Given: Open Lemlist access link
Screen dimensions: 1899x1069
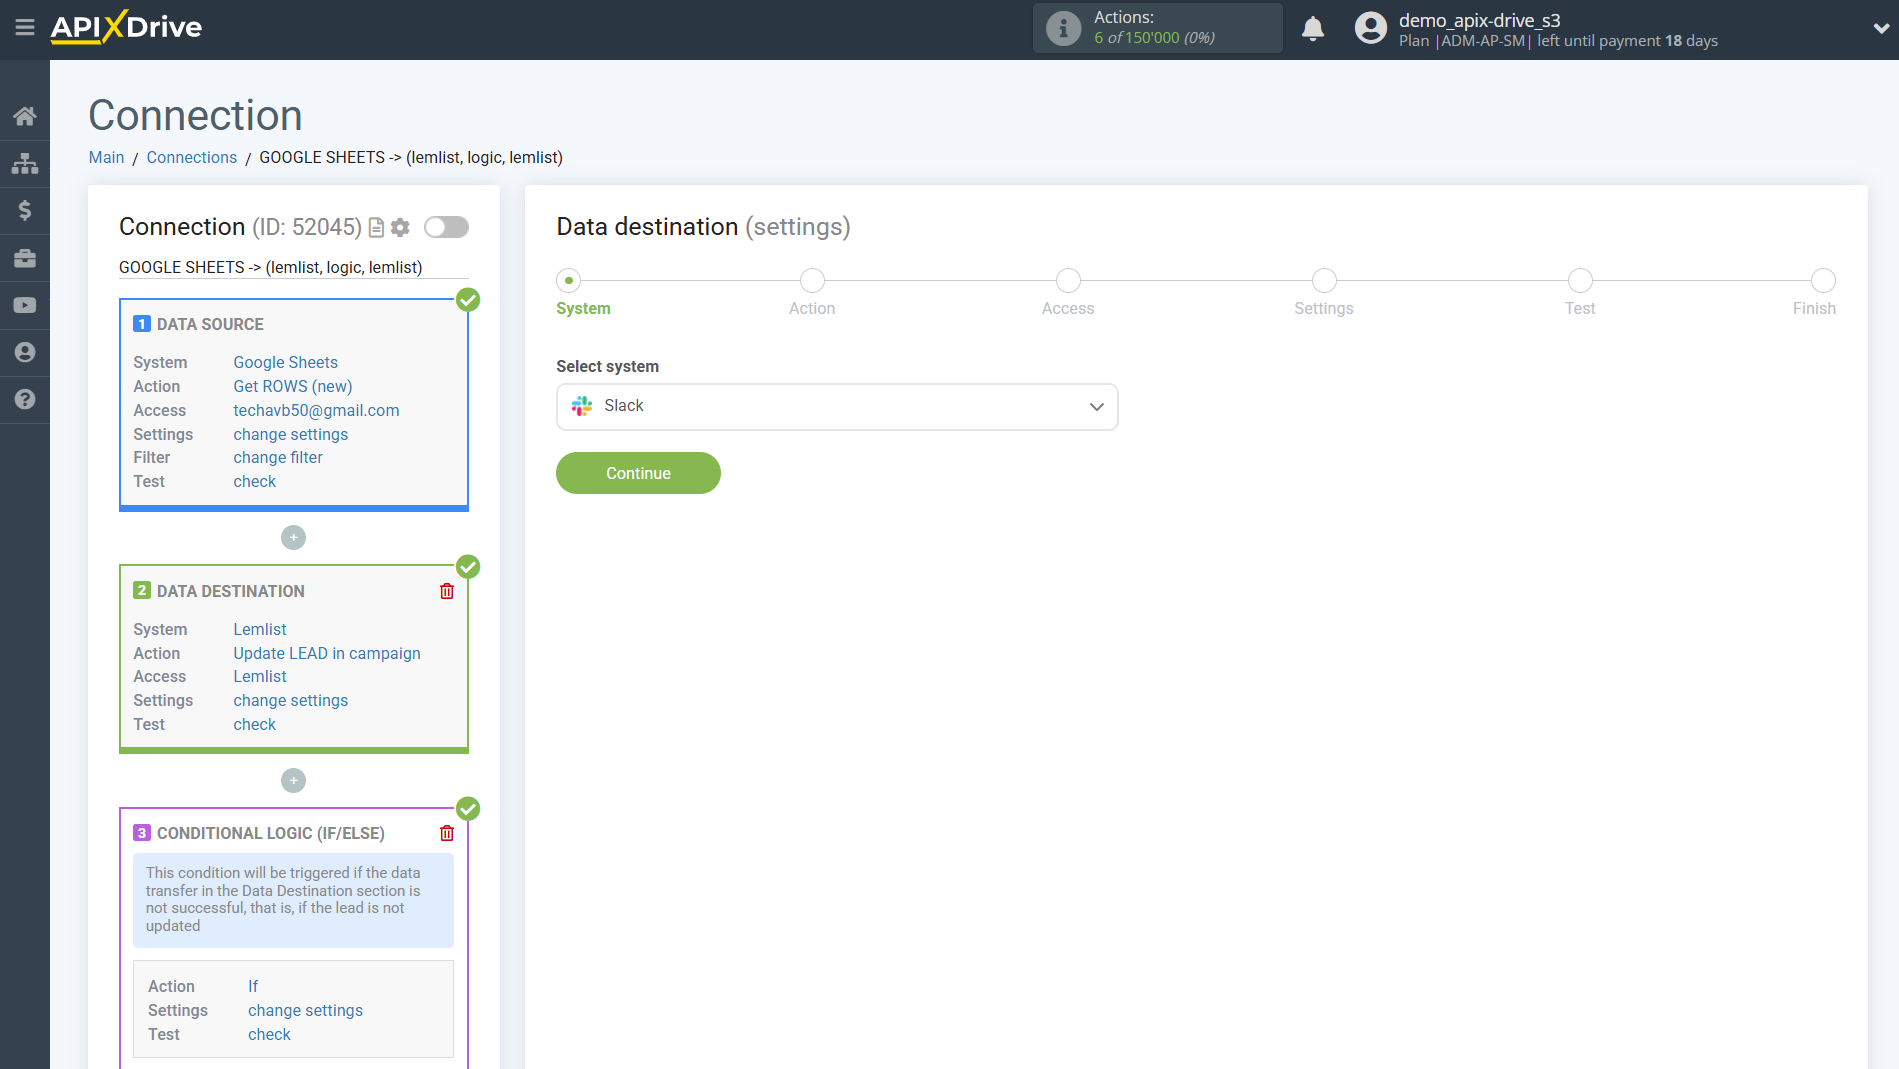Looking at the screenshot, I should (x=260, y=676).
